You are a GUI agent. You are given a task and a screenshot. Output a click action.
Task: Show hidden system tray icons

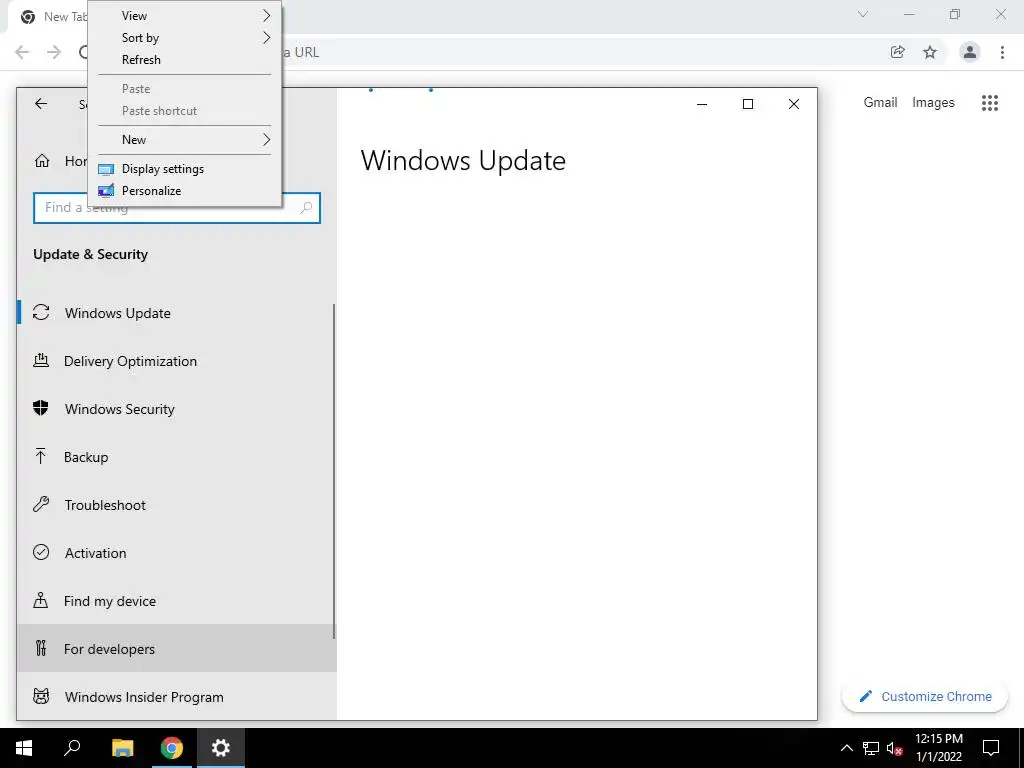click(x=846, y=748)
